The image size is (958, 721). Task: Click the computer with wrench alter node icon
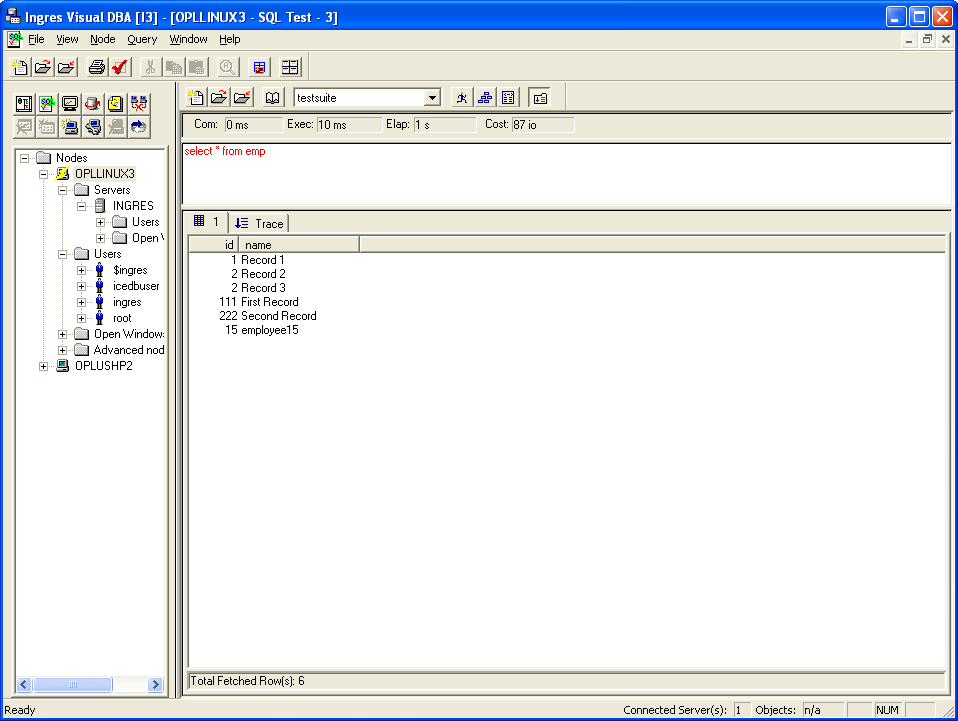tap(93, 127)
